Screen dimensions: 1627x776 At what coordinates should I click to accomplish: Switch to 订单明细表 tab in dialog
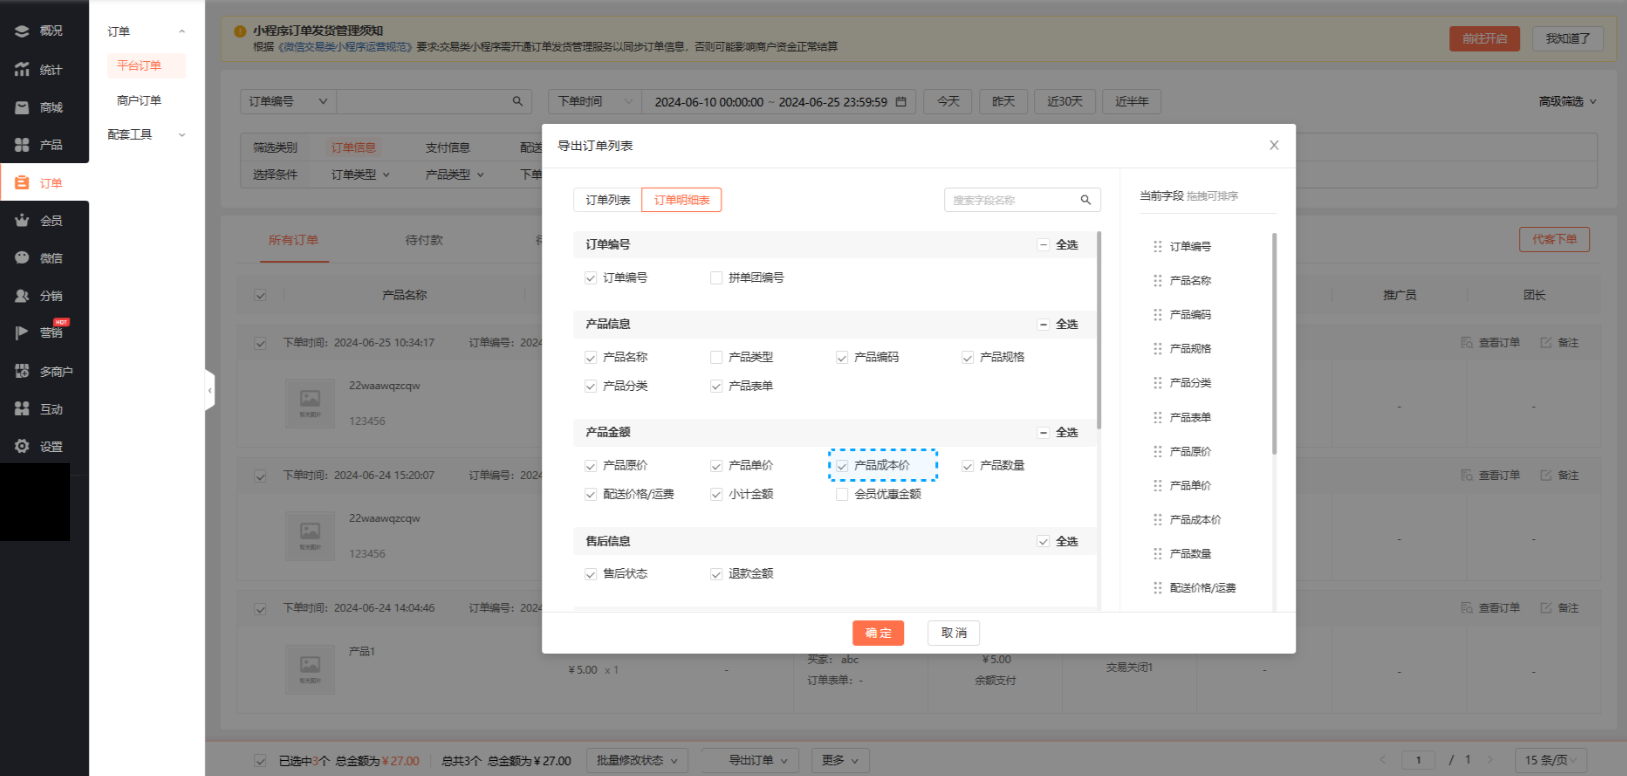click(x=681, y=200)
